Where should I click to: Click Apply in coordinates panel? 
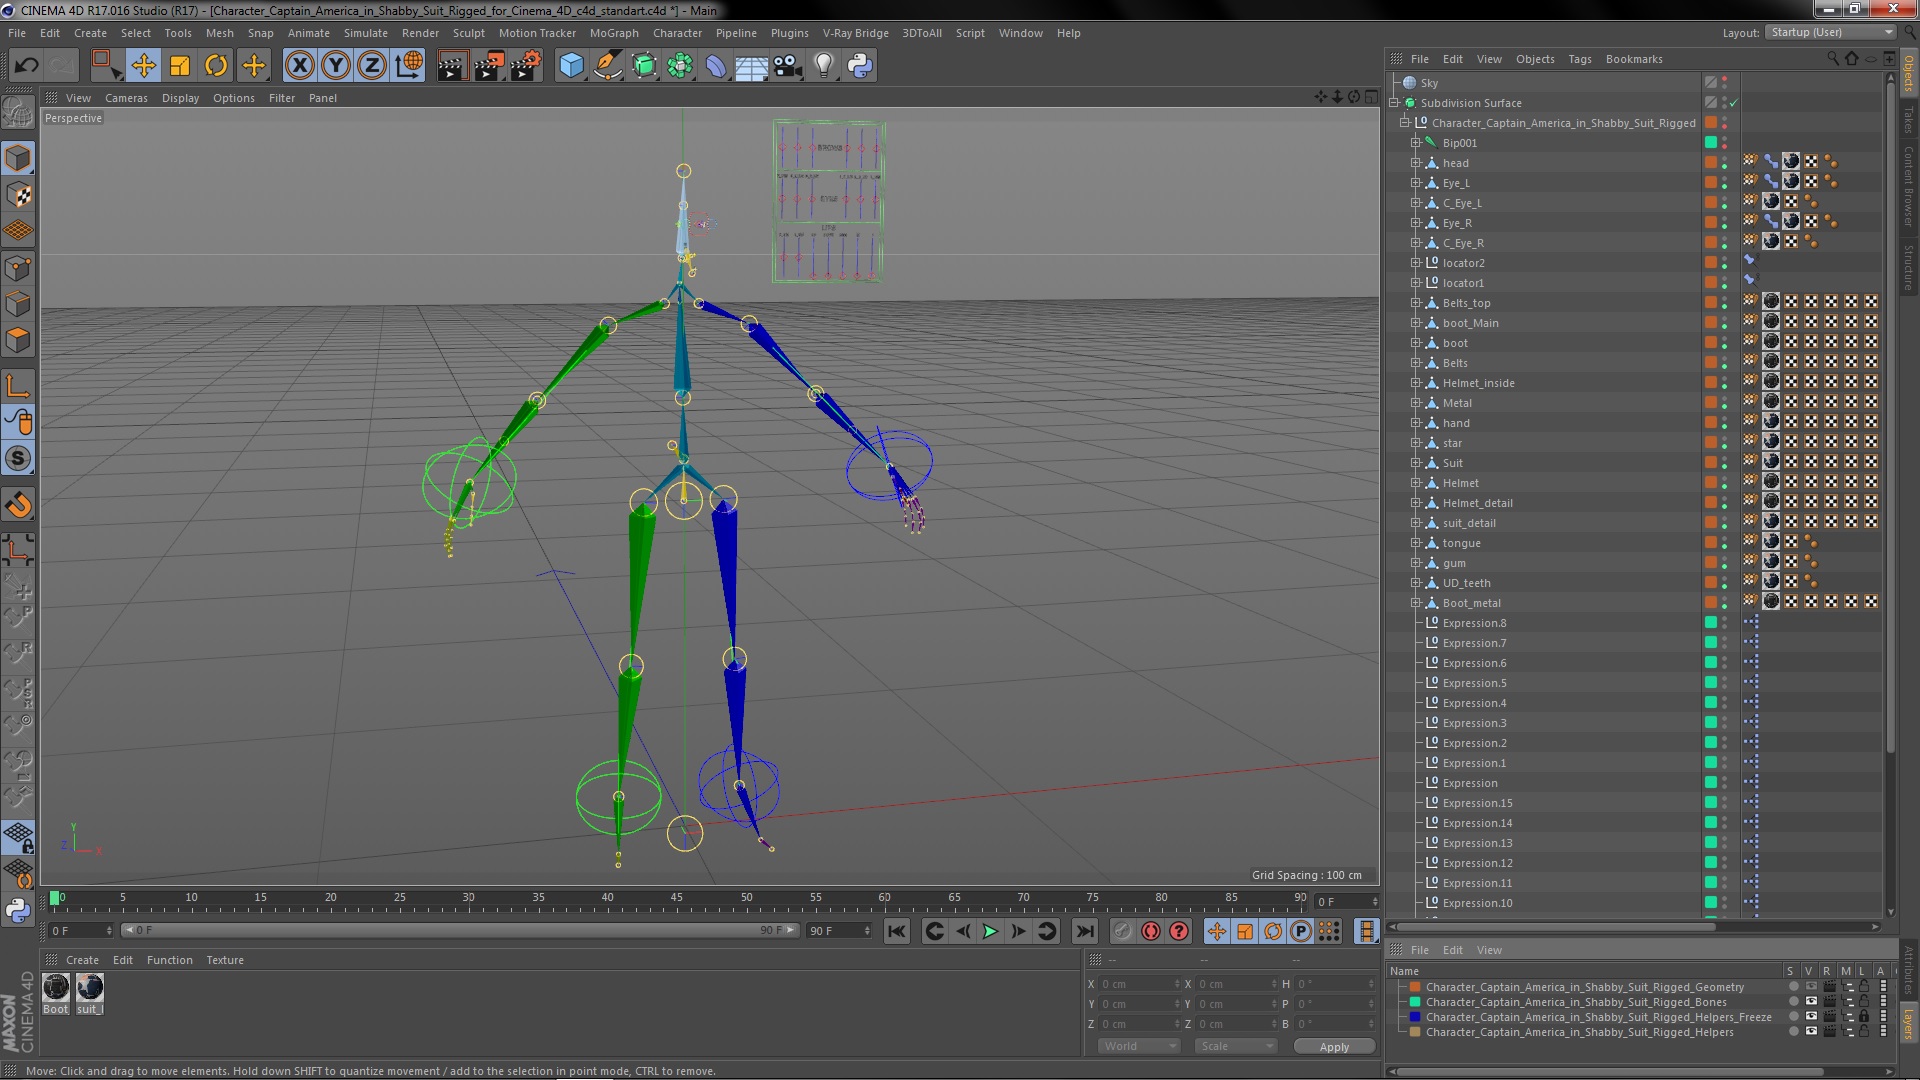[1334, 1047]
